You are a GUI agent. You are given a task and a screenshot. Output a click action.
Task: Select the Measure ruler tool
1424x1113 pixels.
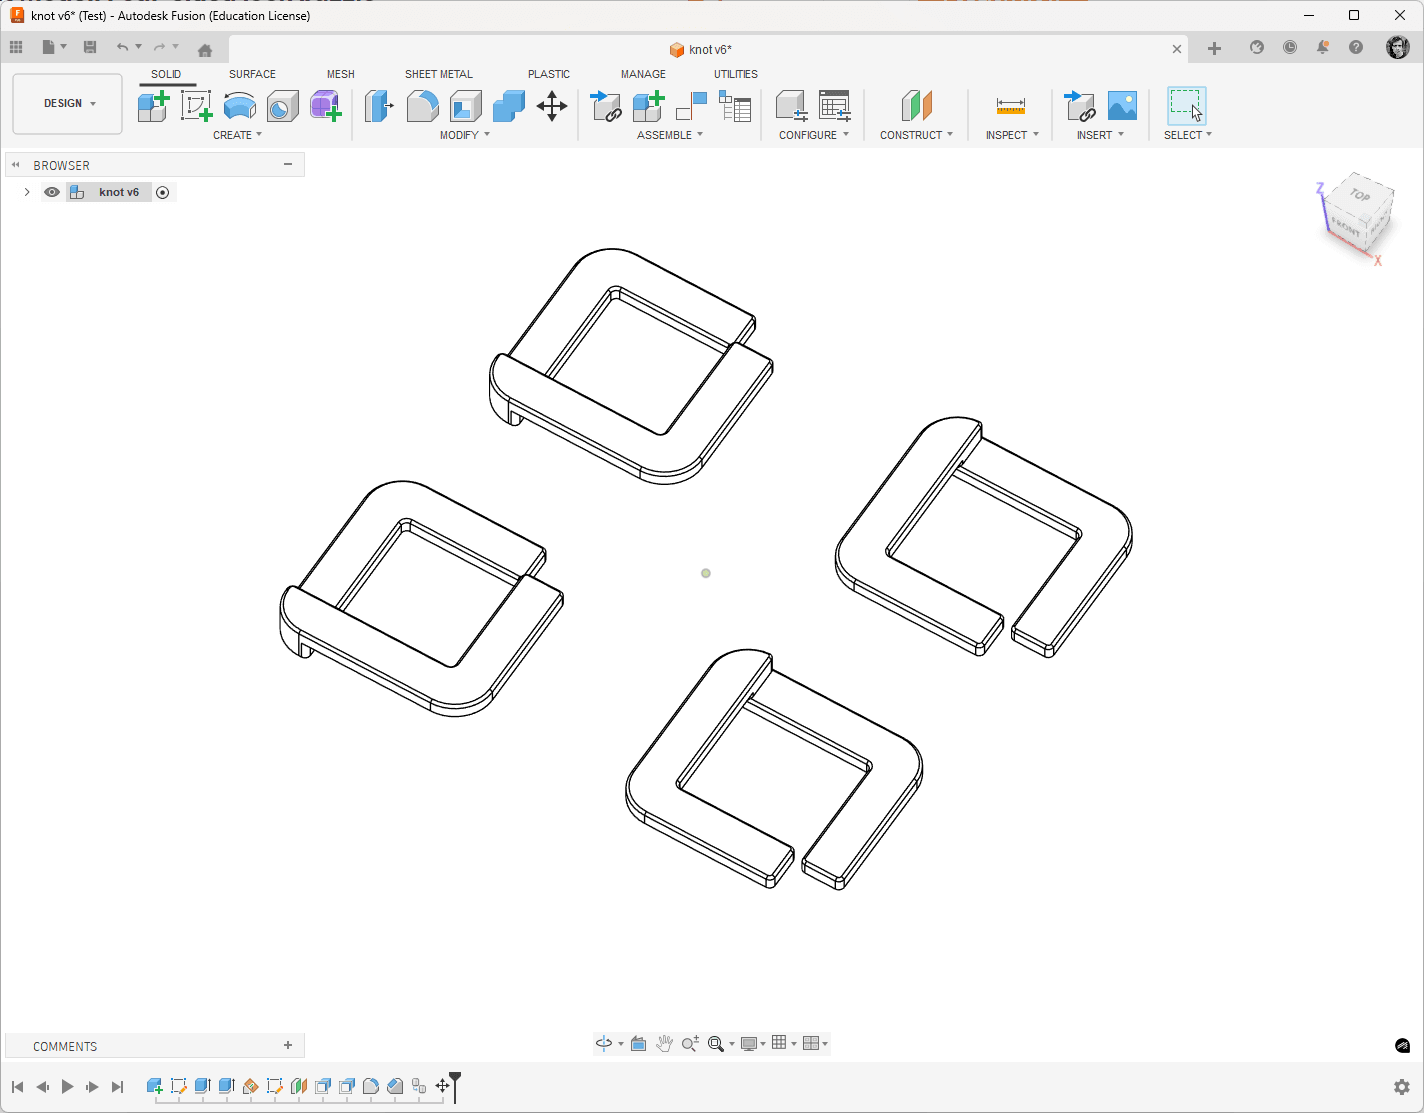(x=1011, y=106)
